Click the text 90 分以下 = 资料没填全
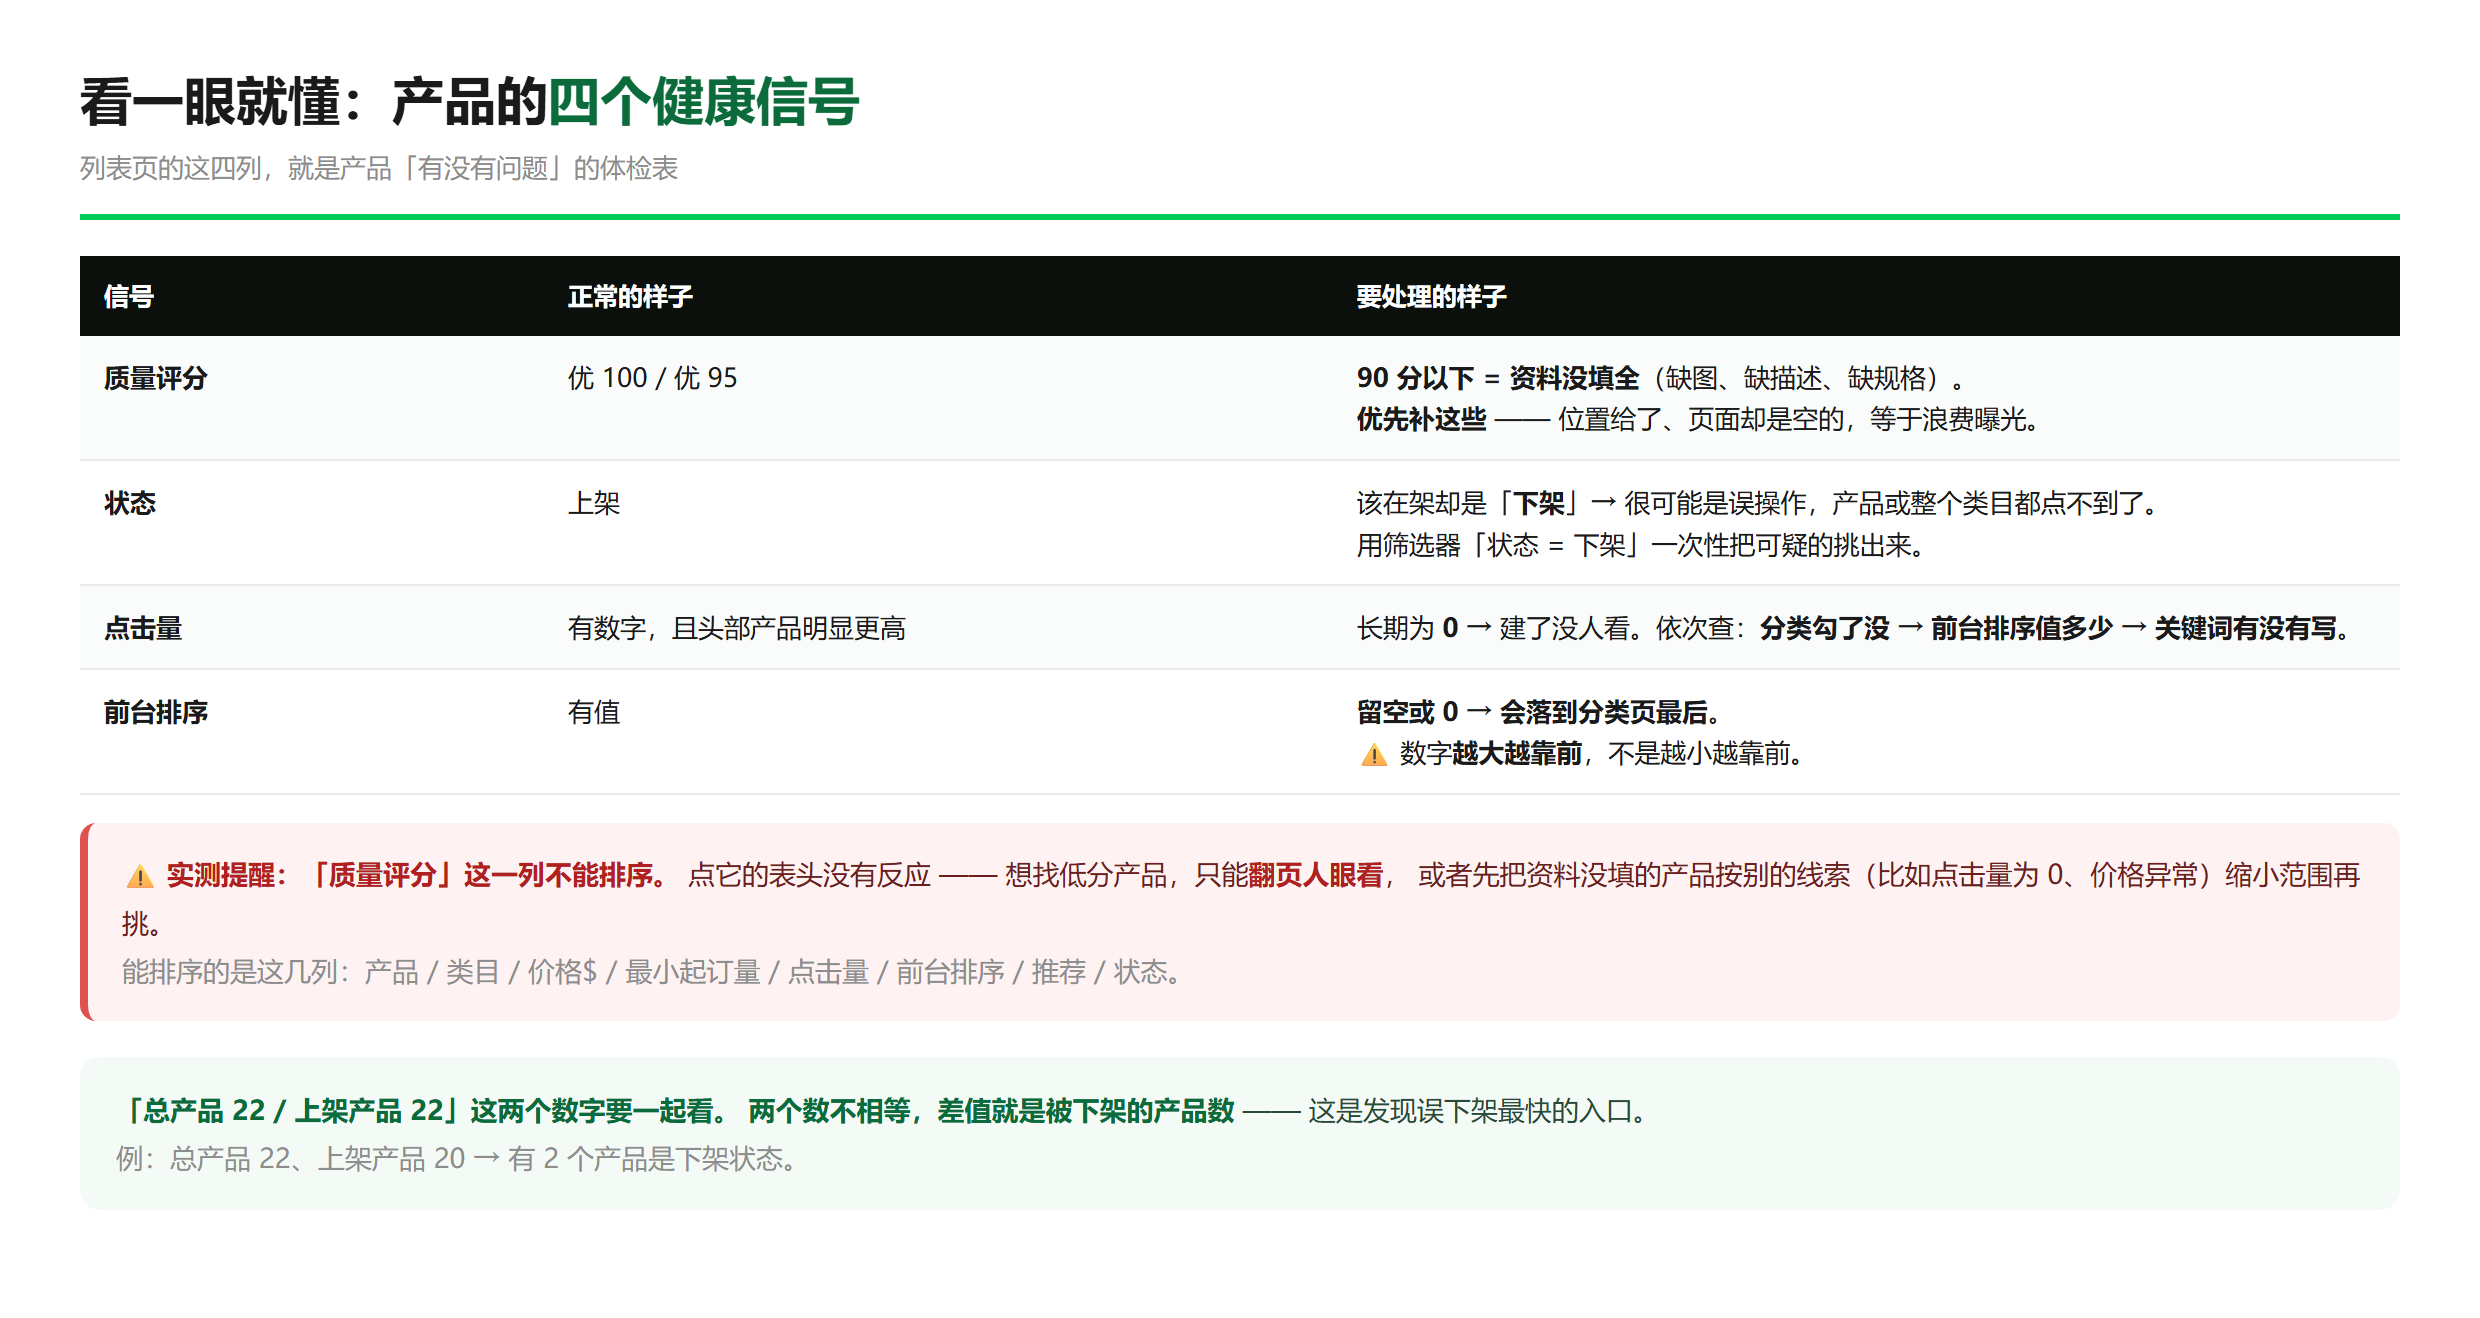The image size is (2480, 1318). tap(1498, 378)
